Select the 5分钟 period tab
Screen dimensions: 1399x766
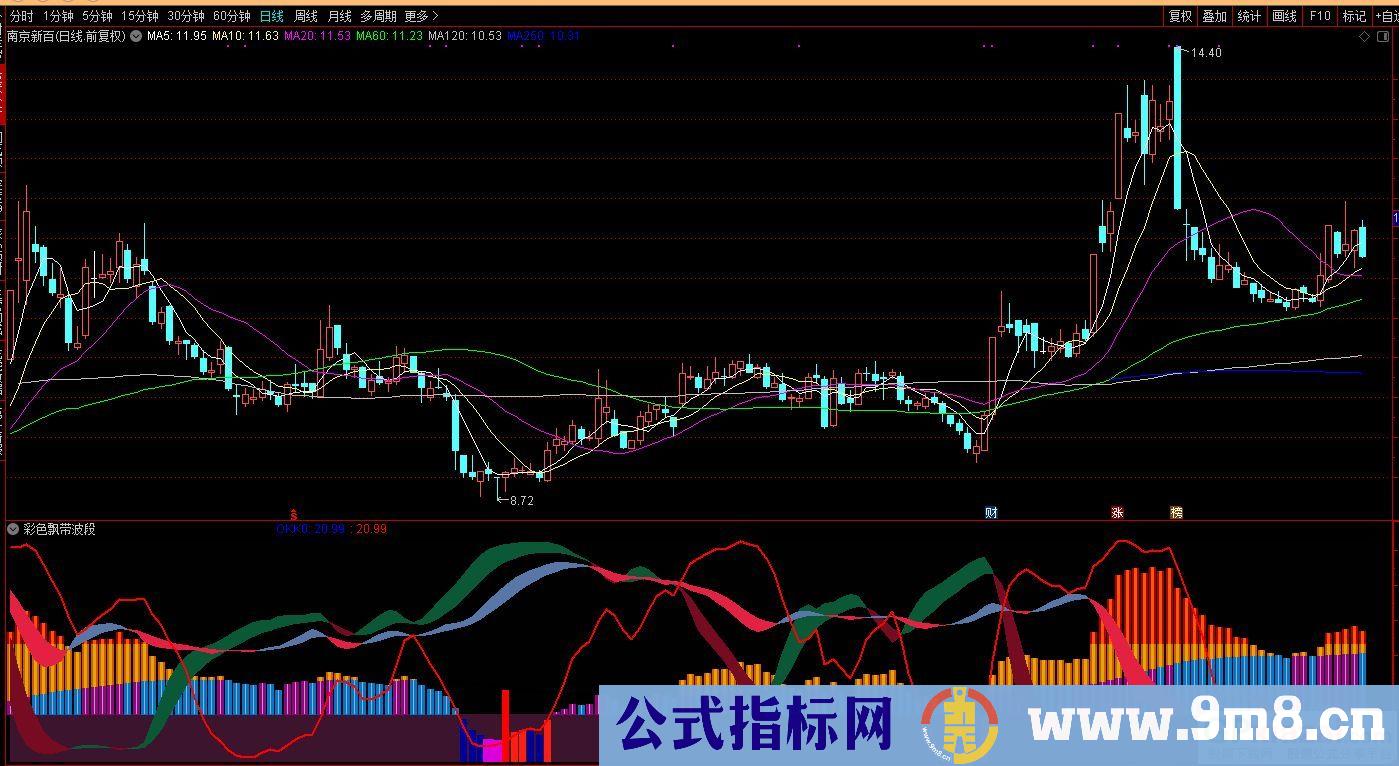coord(98,16)
